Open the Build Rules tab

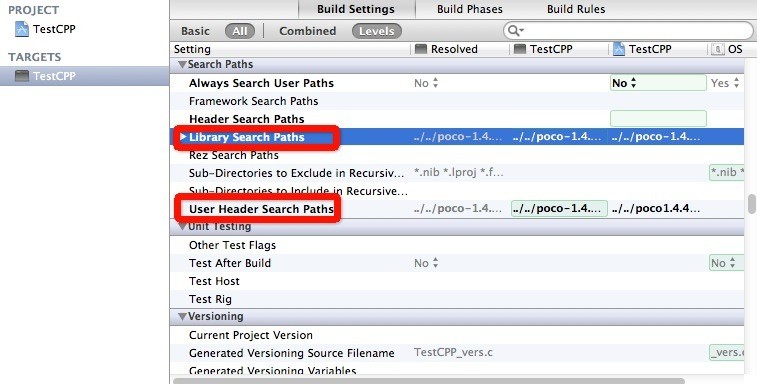point(576,9)
